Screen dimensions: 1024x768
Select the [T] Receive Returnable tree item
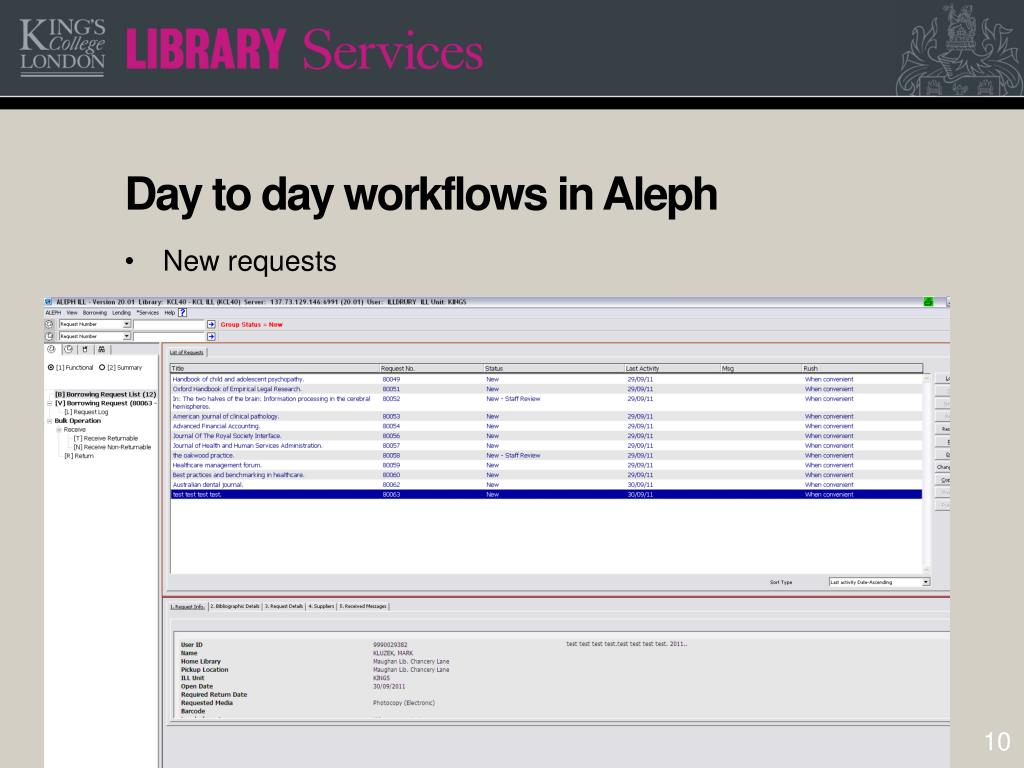point(106,439)
